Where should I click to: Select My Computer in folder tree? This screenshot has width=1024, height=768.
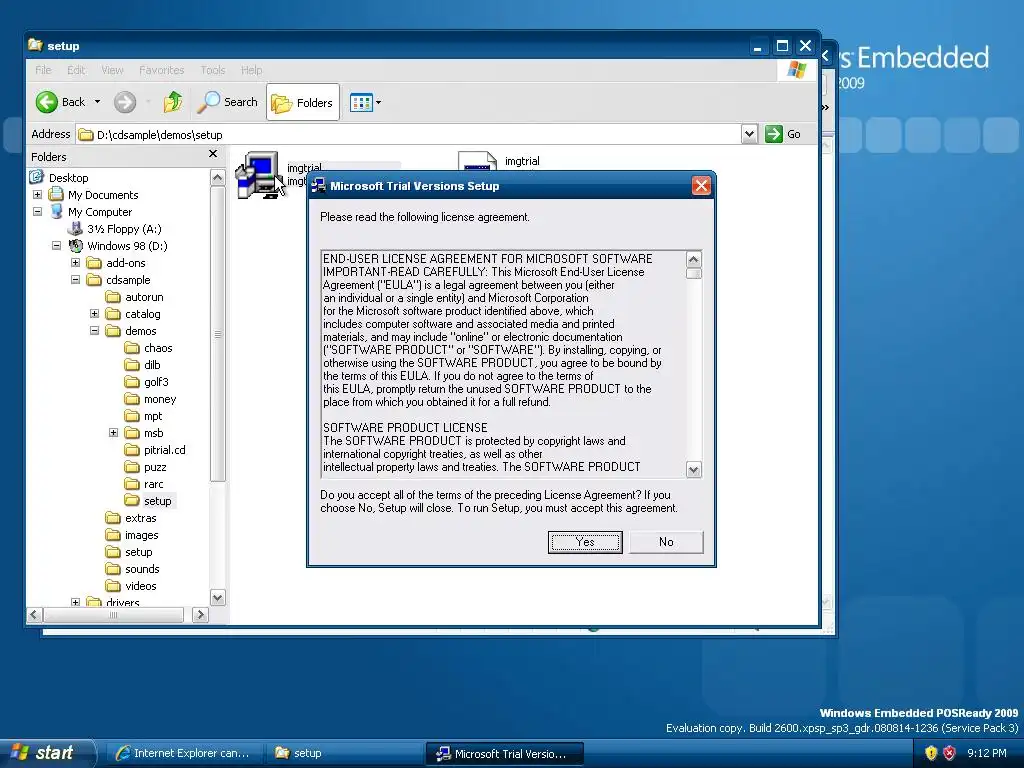pos(100,212)
